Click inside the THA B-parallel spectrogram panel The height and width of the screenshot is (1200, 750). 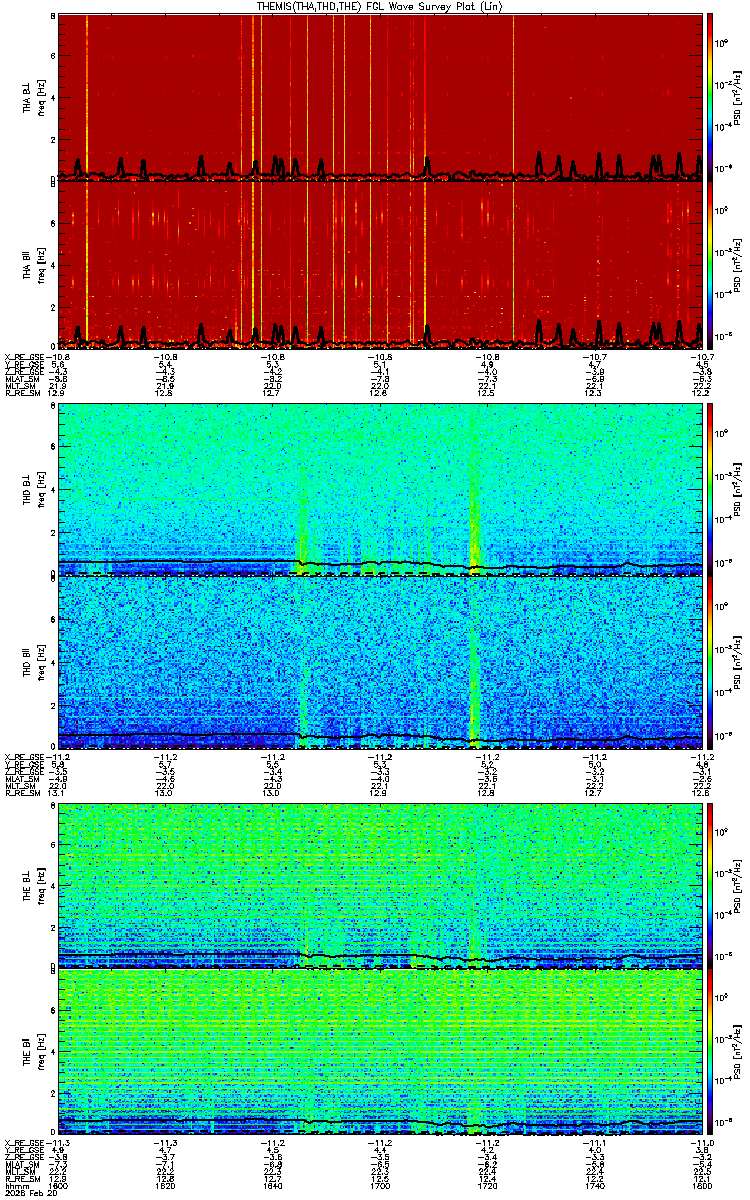click(x=381, y=264)
